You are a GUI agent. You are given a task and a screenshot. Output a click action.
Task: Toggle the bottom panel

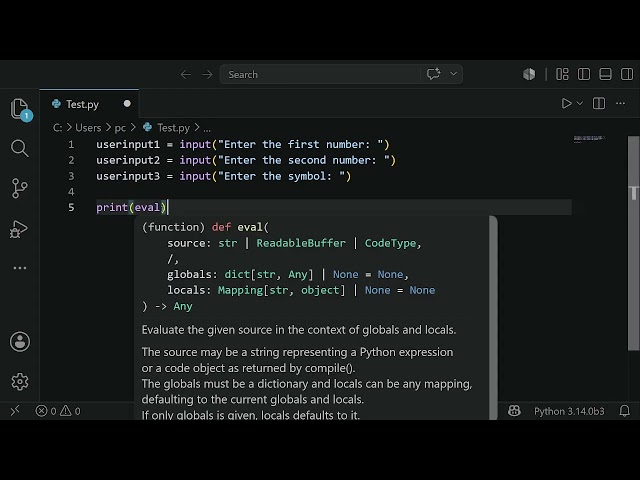(x=605, y=74)
